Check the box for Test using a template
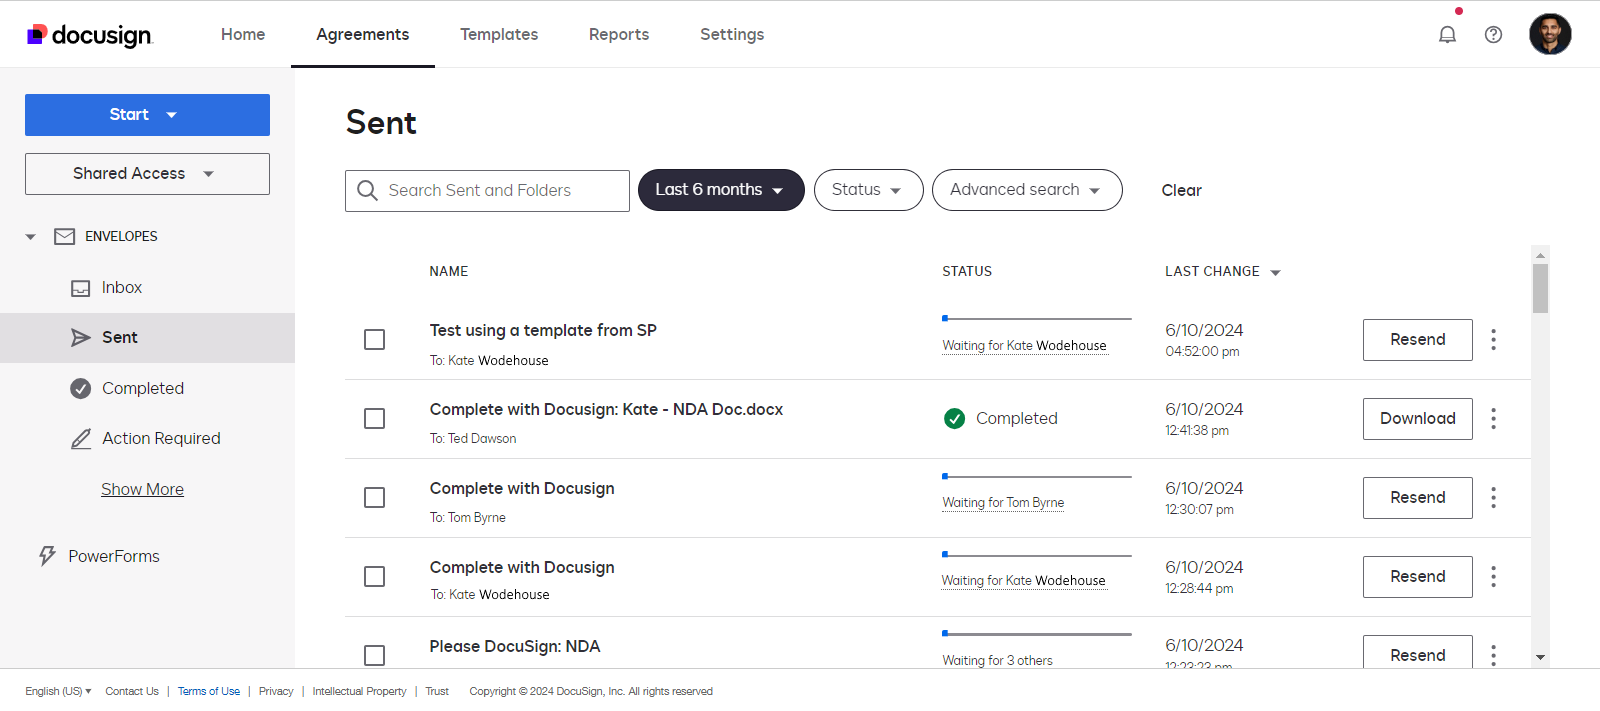Screen dimensions: 1600x711 click(x=375, y=340)
